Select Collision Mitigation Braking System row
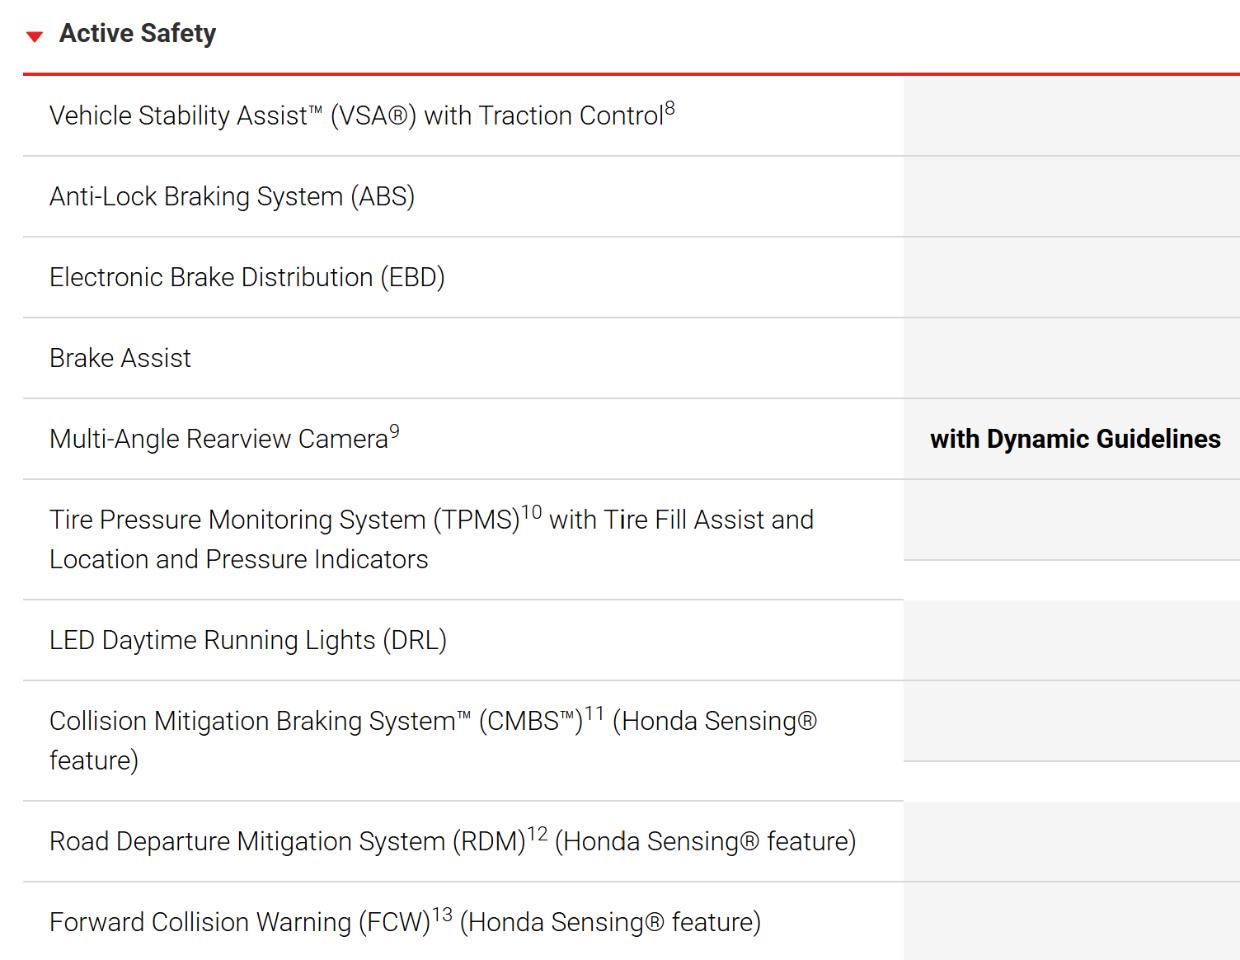 631,741
